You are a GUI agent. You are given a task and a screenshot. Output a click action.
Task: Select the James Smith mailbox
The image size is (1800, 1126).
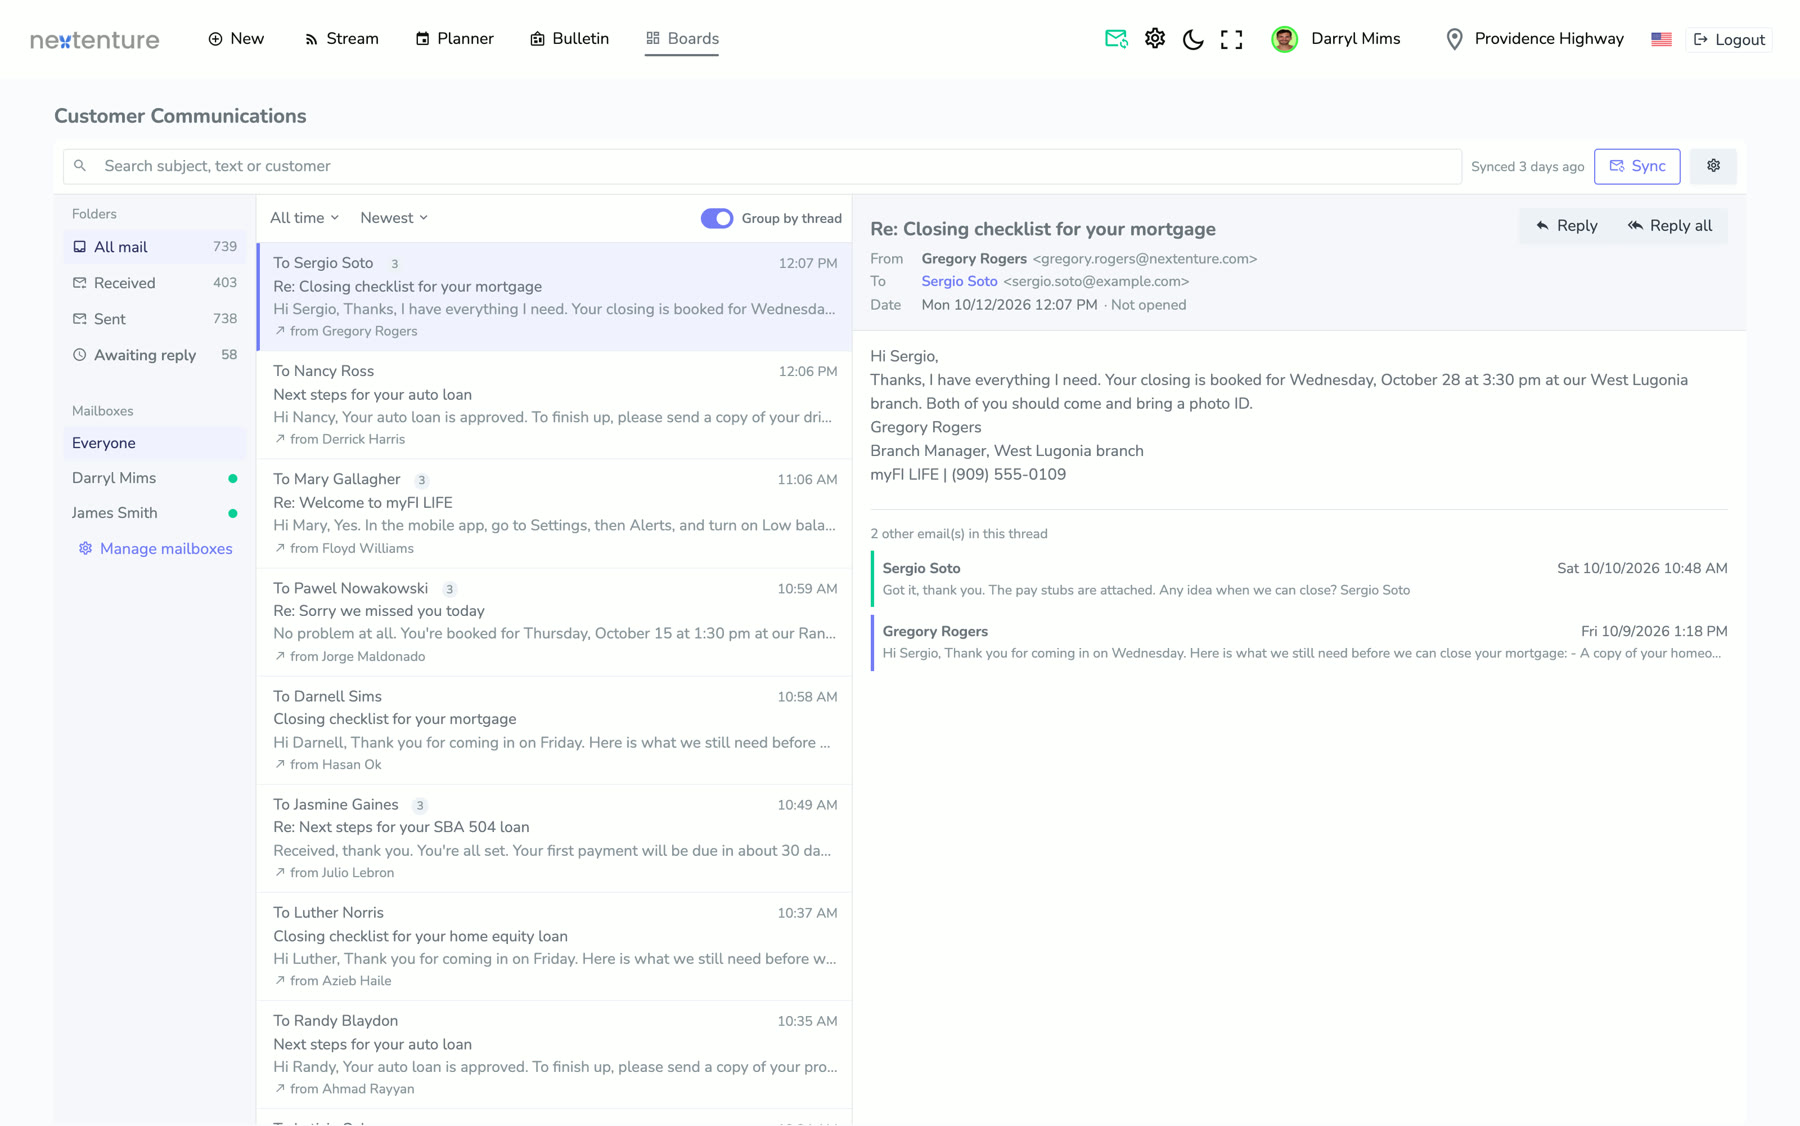pyautogui.click(x=154, y=513)
